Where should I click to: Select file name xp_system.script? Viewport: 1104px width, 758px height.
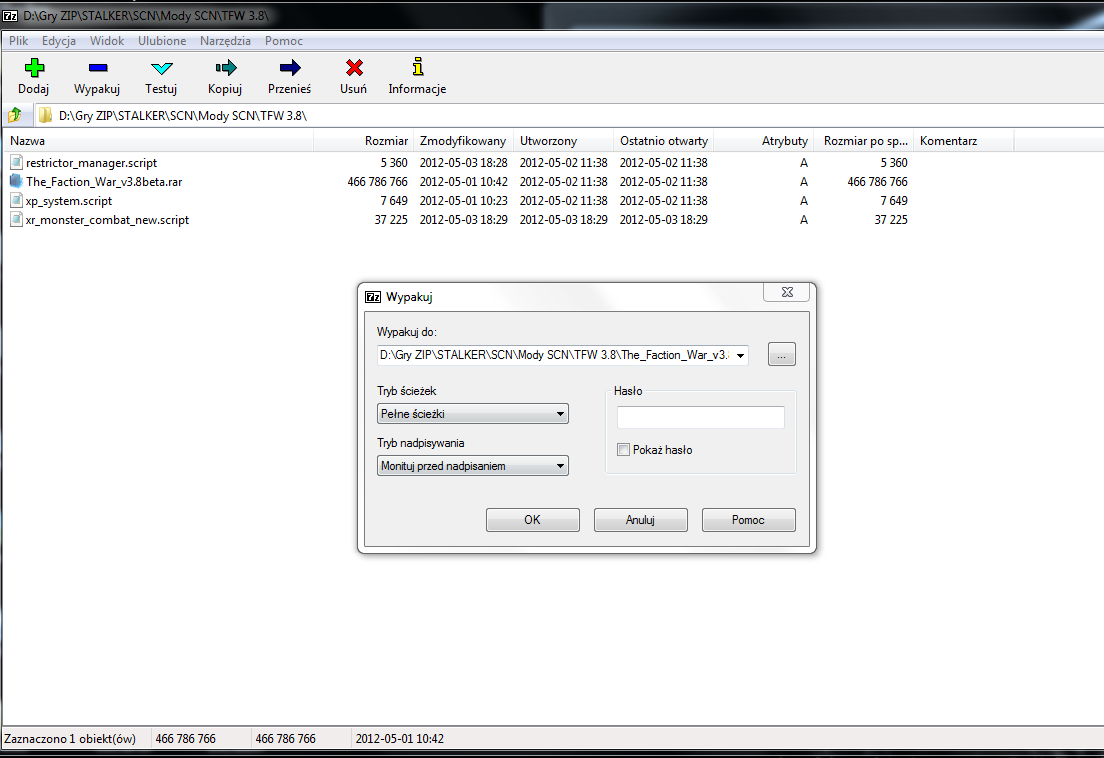(x=69, y=201)
